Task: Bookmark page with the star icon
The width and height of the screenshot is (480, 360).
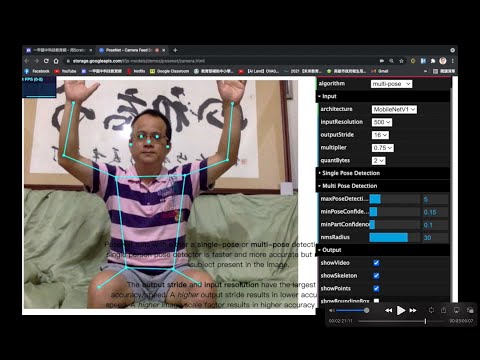Action: [x=401, y=61]
